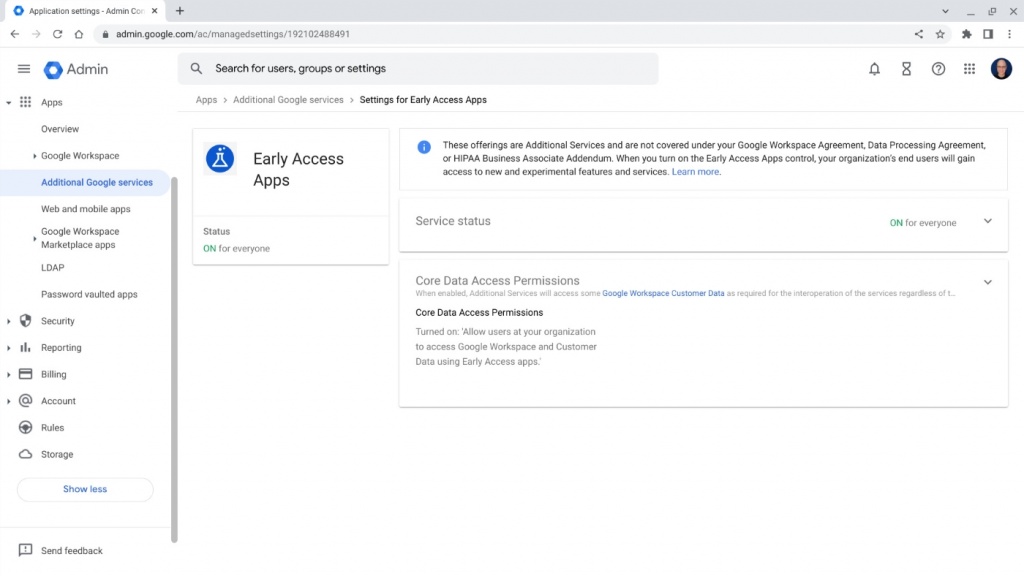Select Password vaulted apps
The height and width of the screenshot is (576, 1024).
click(x=89, y=295)
